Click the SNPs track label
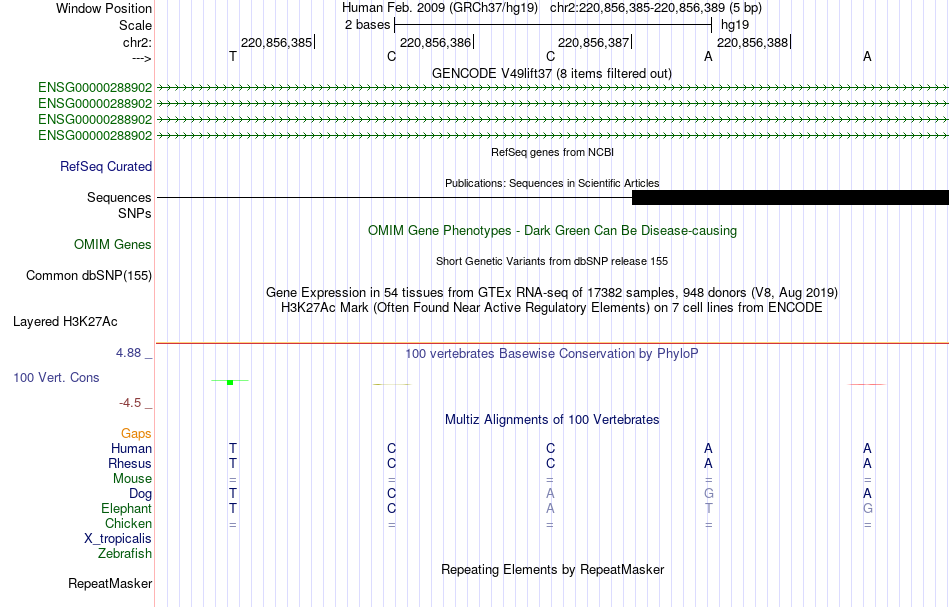The image size is (950, 607). (135, 213)
